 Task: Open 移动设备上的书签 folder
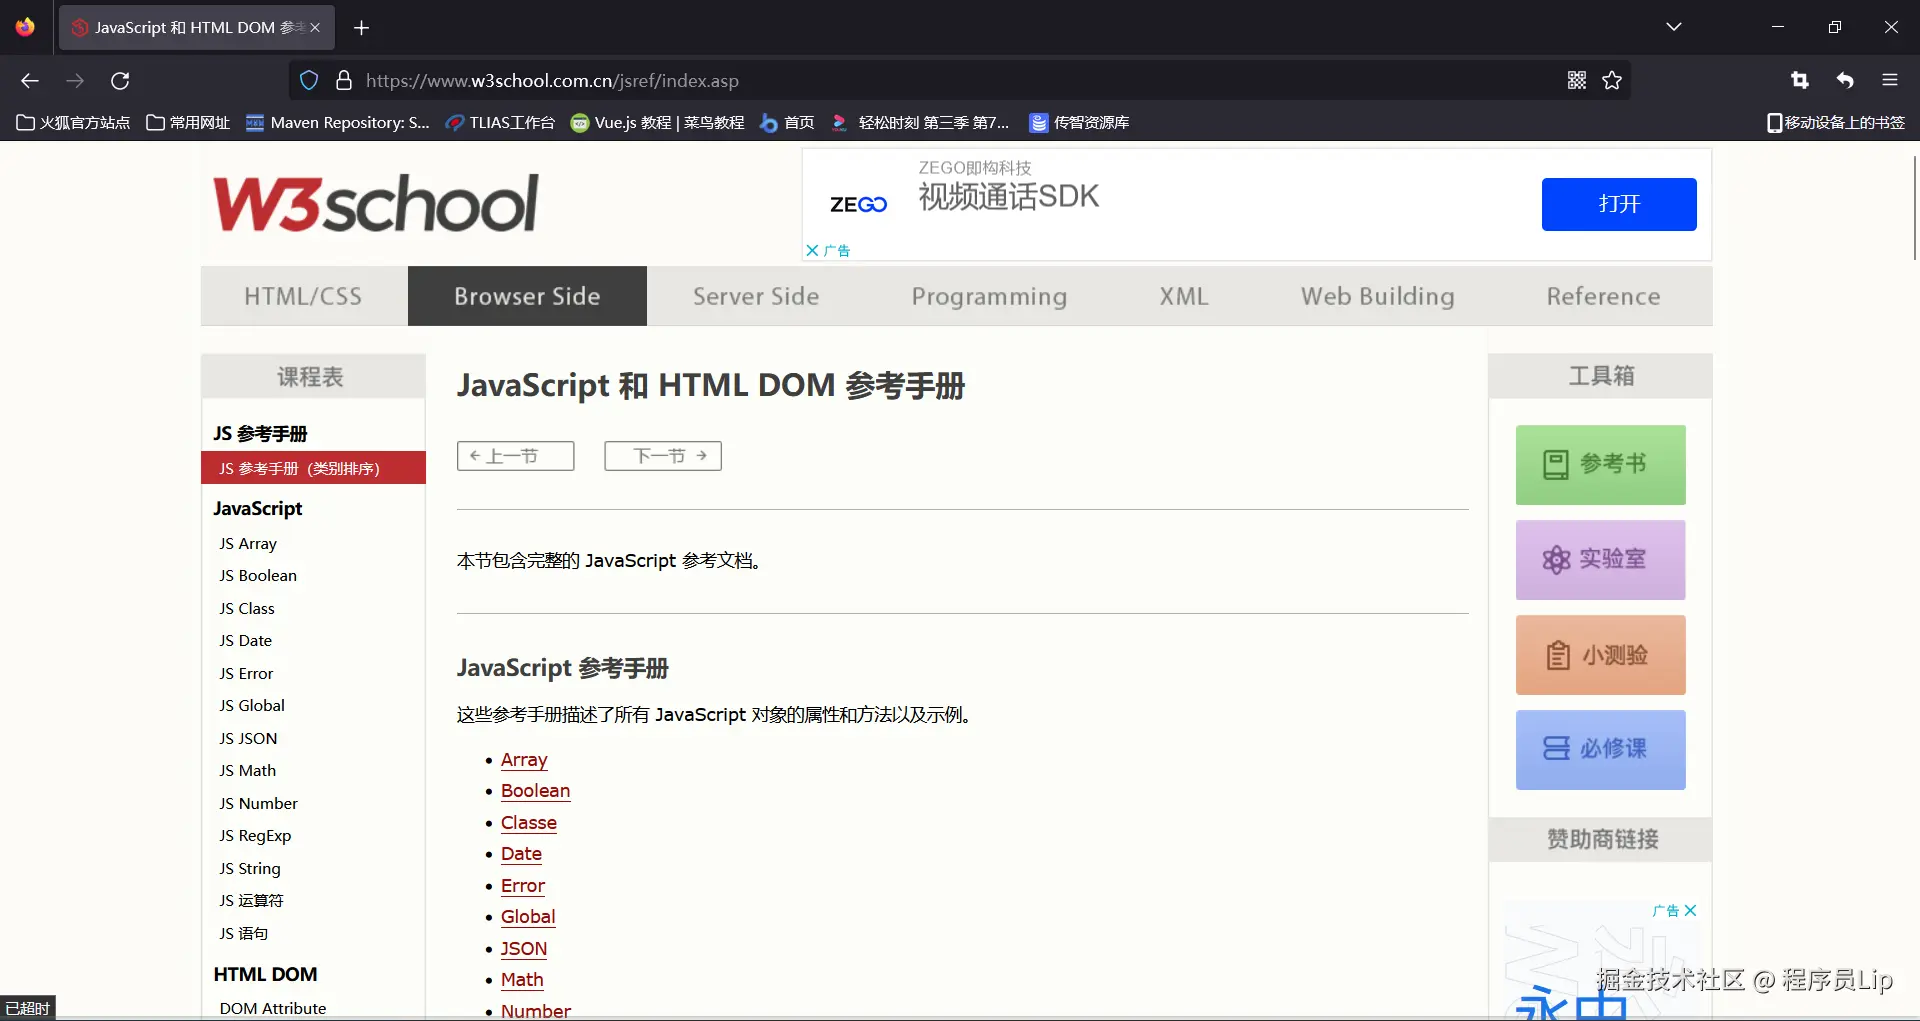[1836, 122]
